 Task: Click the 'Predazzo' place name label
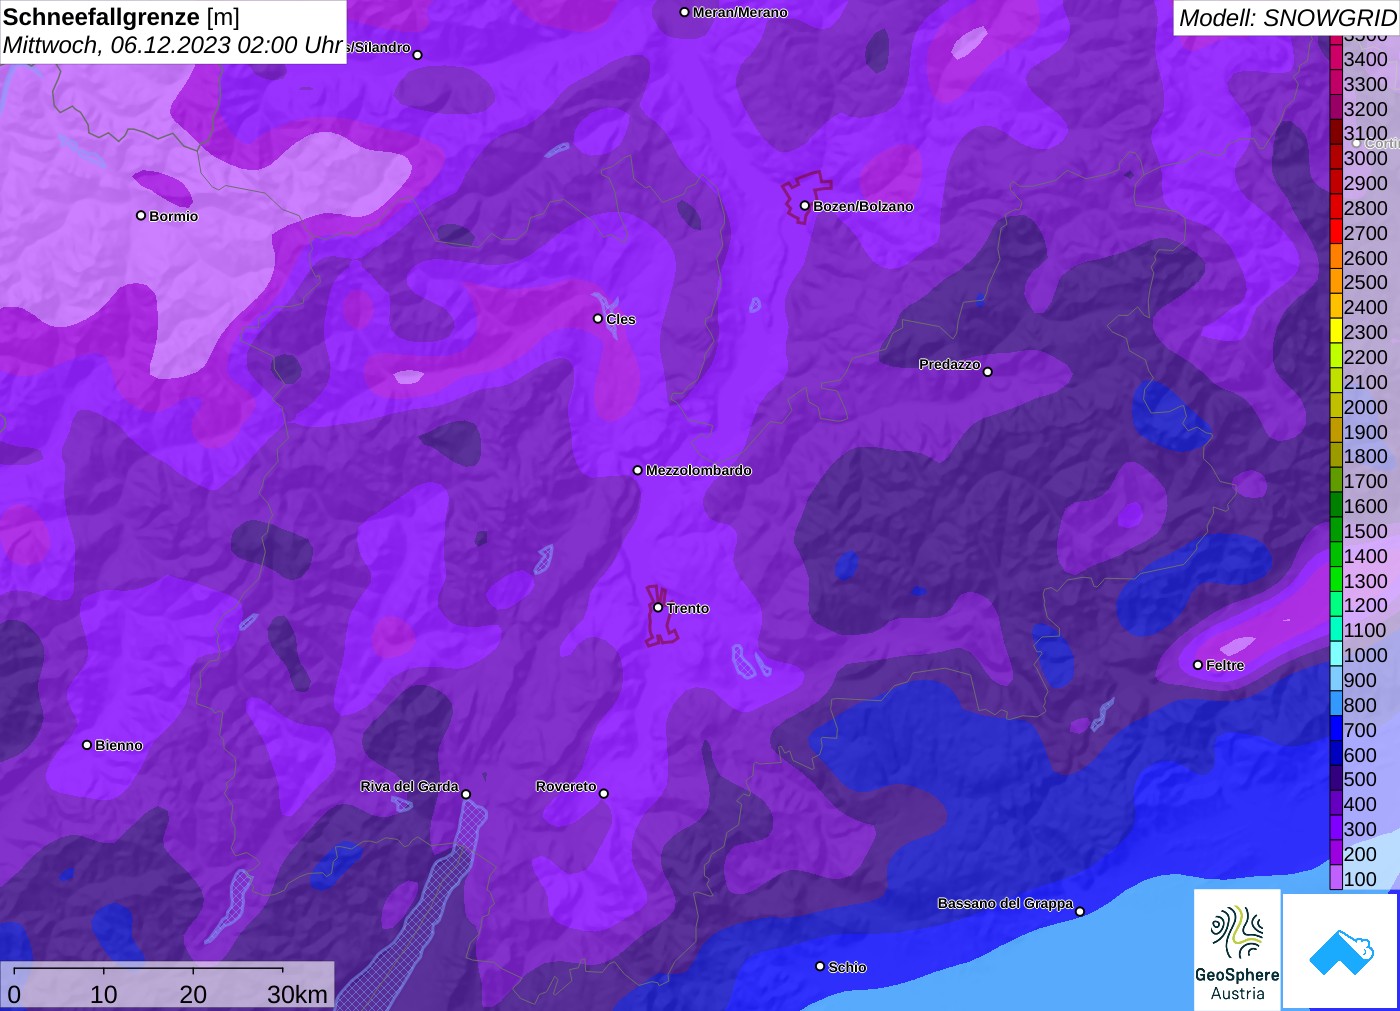click(950, 364)
